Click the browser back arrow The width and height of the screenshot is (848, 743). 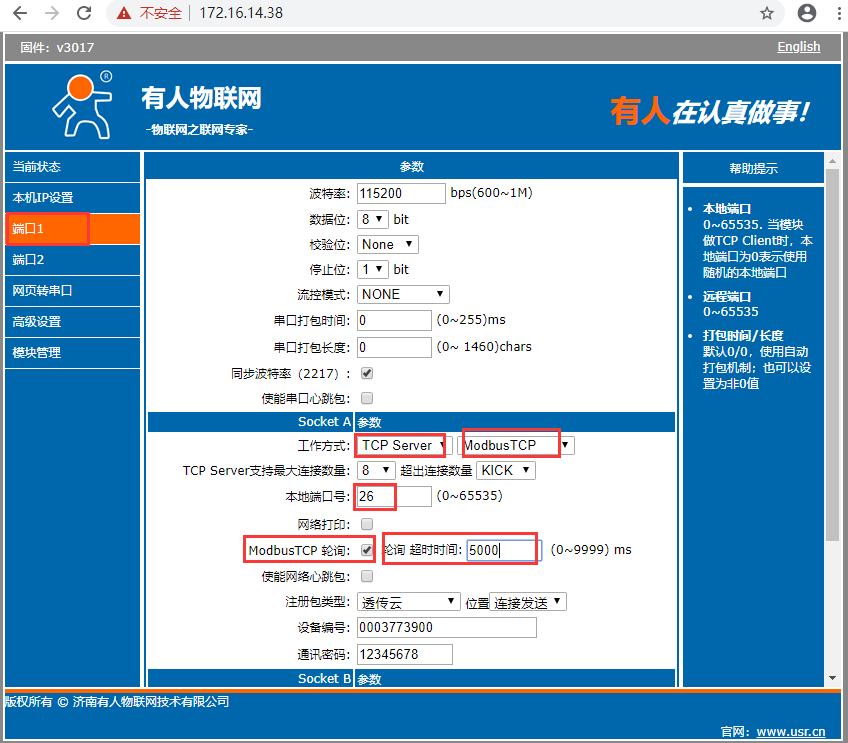coord(19,13)
